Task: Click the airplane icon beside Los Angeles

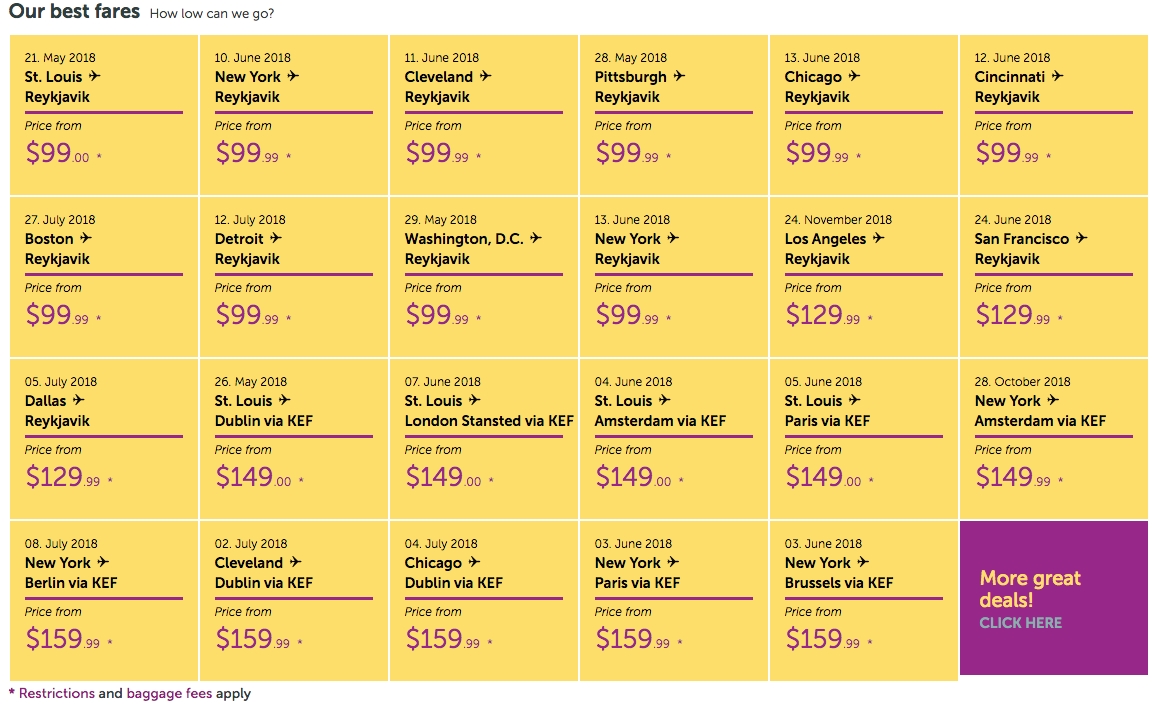Action: click(878, 238)
